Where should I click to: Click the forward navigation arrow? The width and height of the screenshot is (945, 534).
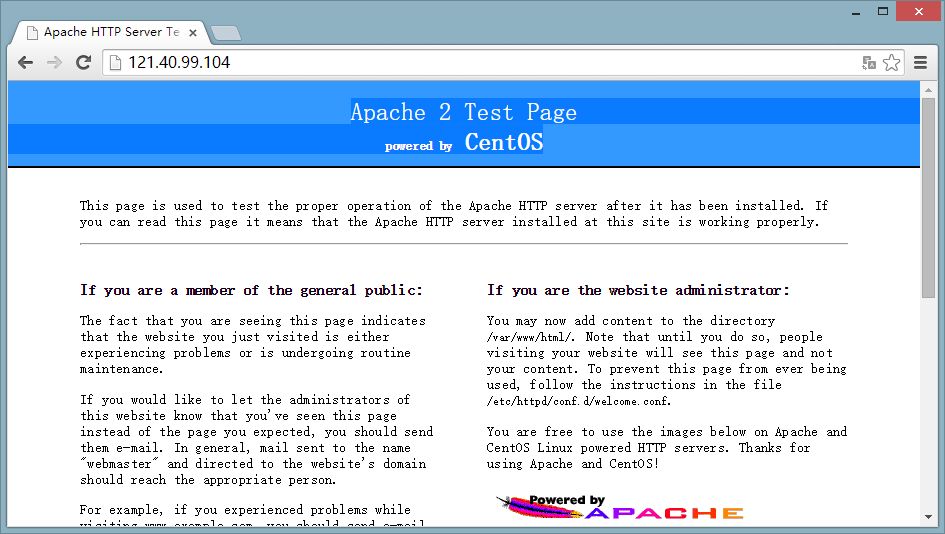[x=54, y=62]
